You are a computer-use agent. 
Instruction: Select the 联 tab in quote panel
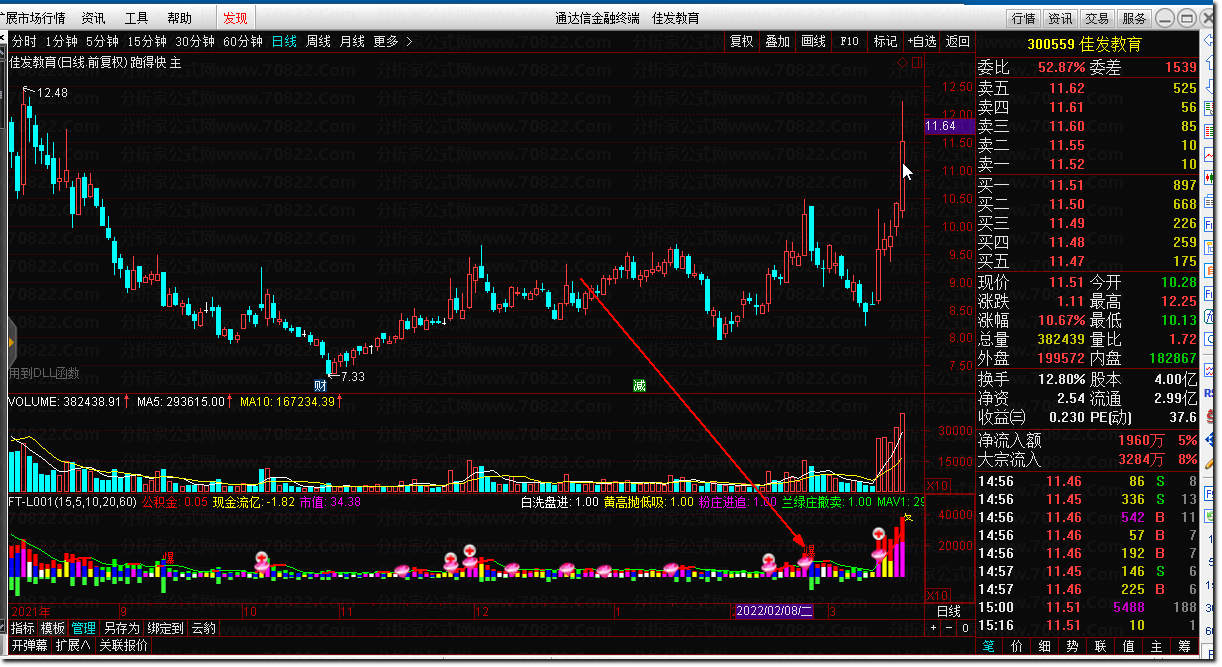pyautogui.click(x=1101, y=646)
